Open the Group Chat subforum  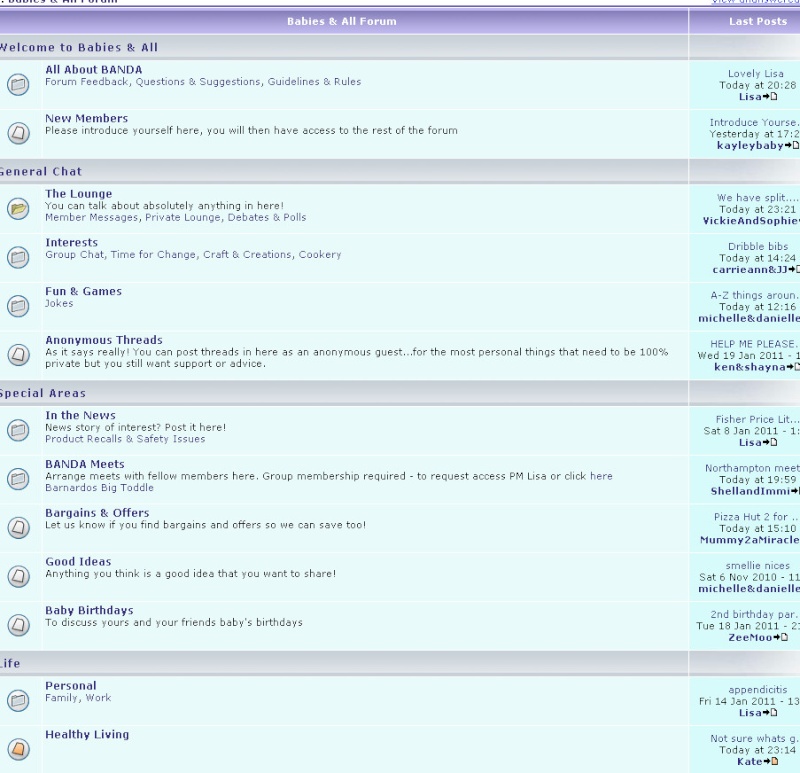click(x=75, y=255)
